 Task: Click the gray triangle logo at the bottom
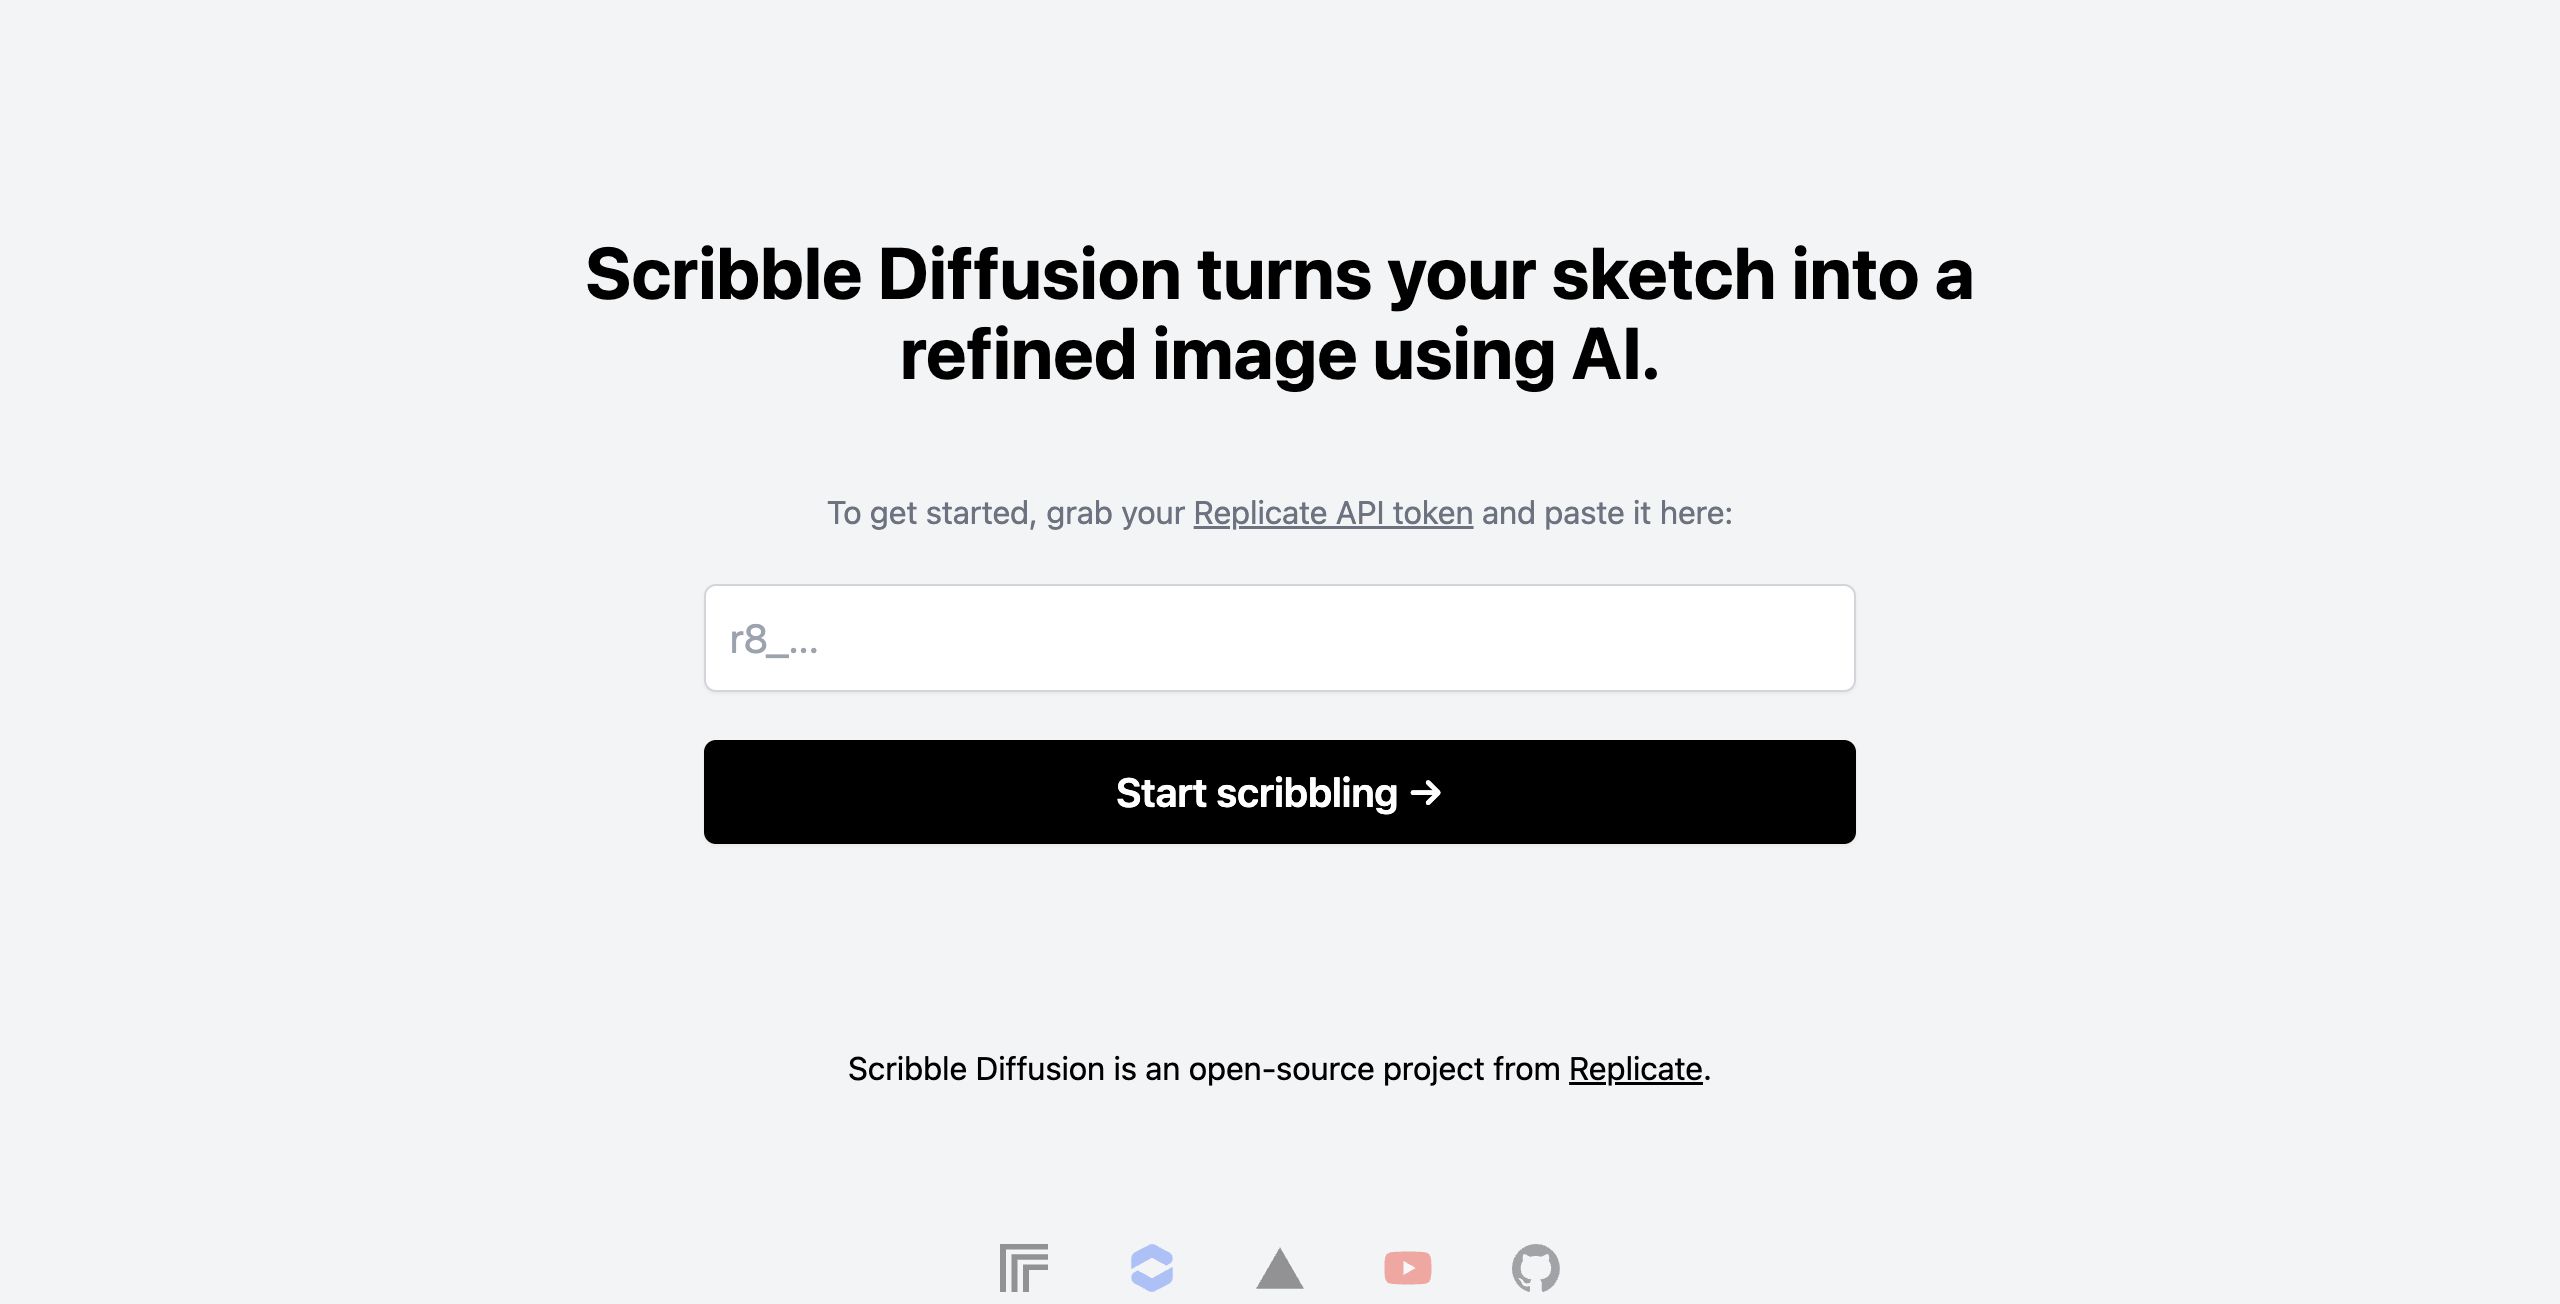pyautogui.click(x=1279, y=1270)
